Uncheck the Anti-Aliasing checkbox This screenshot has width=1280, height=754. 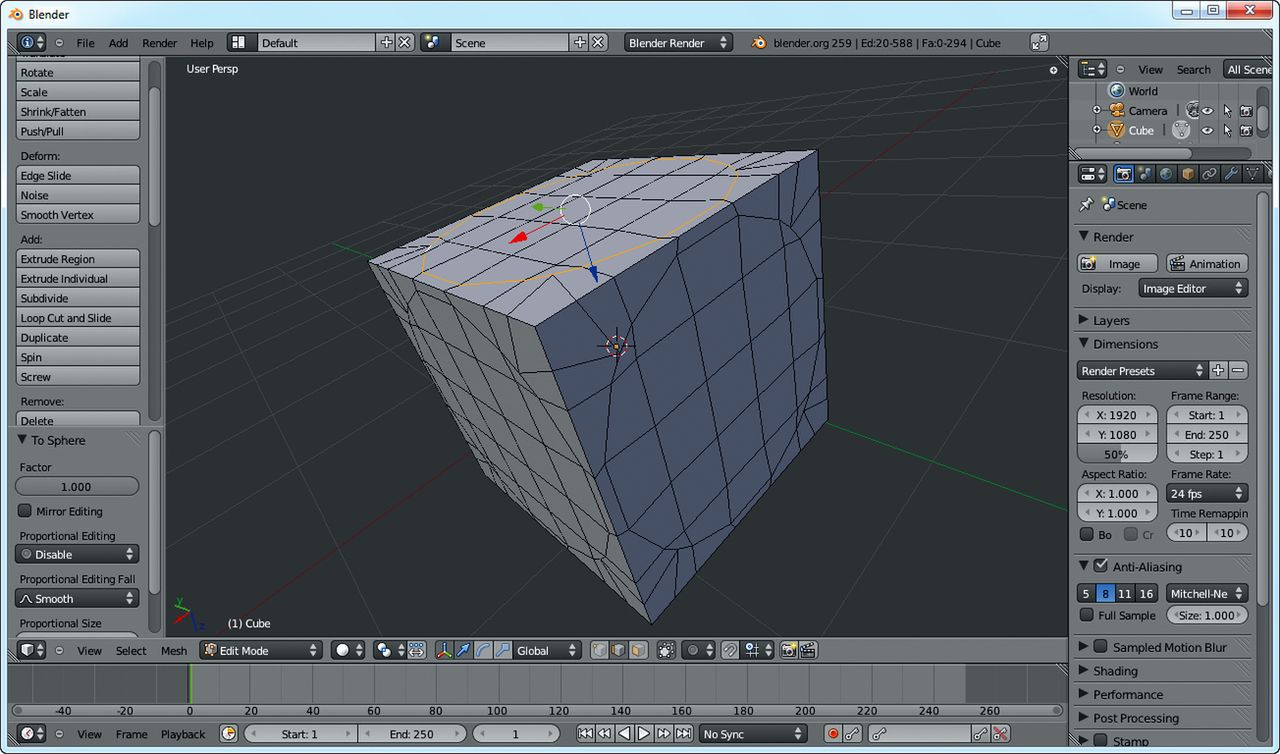pos(1100,566)
